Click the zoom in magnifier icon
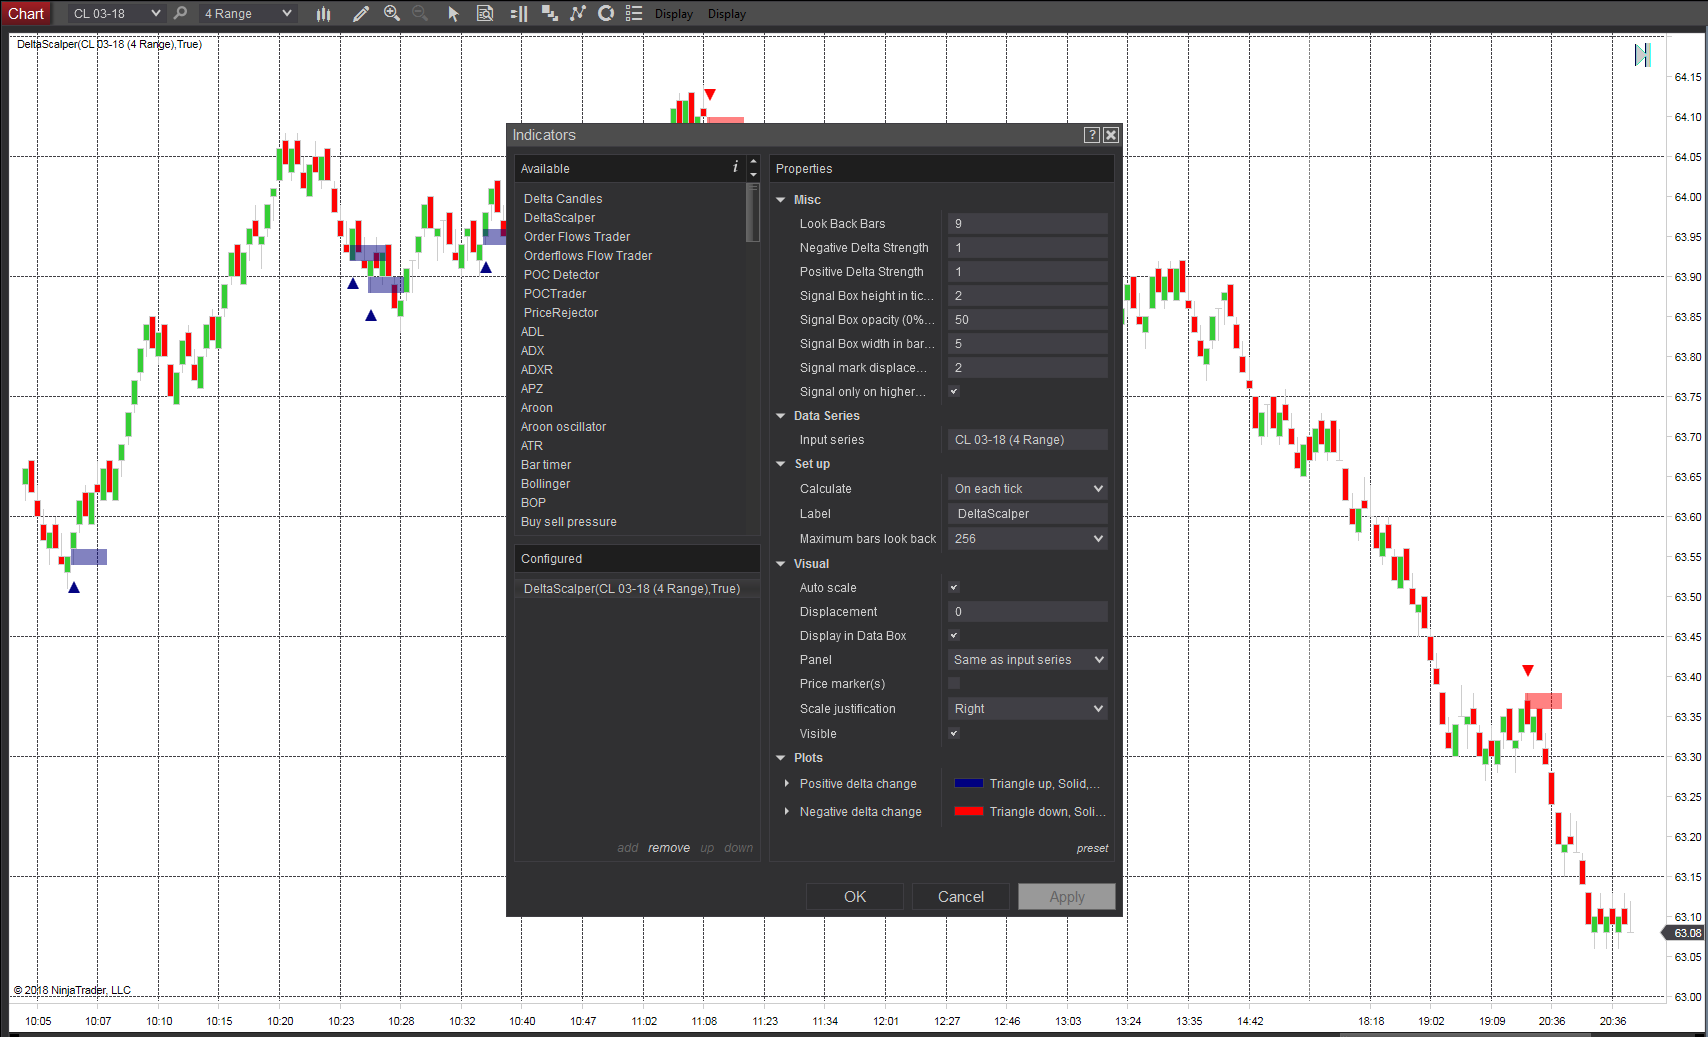The height and width of the screenshot is (1037, 1708). point(392,13)
